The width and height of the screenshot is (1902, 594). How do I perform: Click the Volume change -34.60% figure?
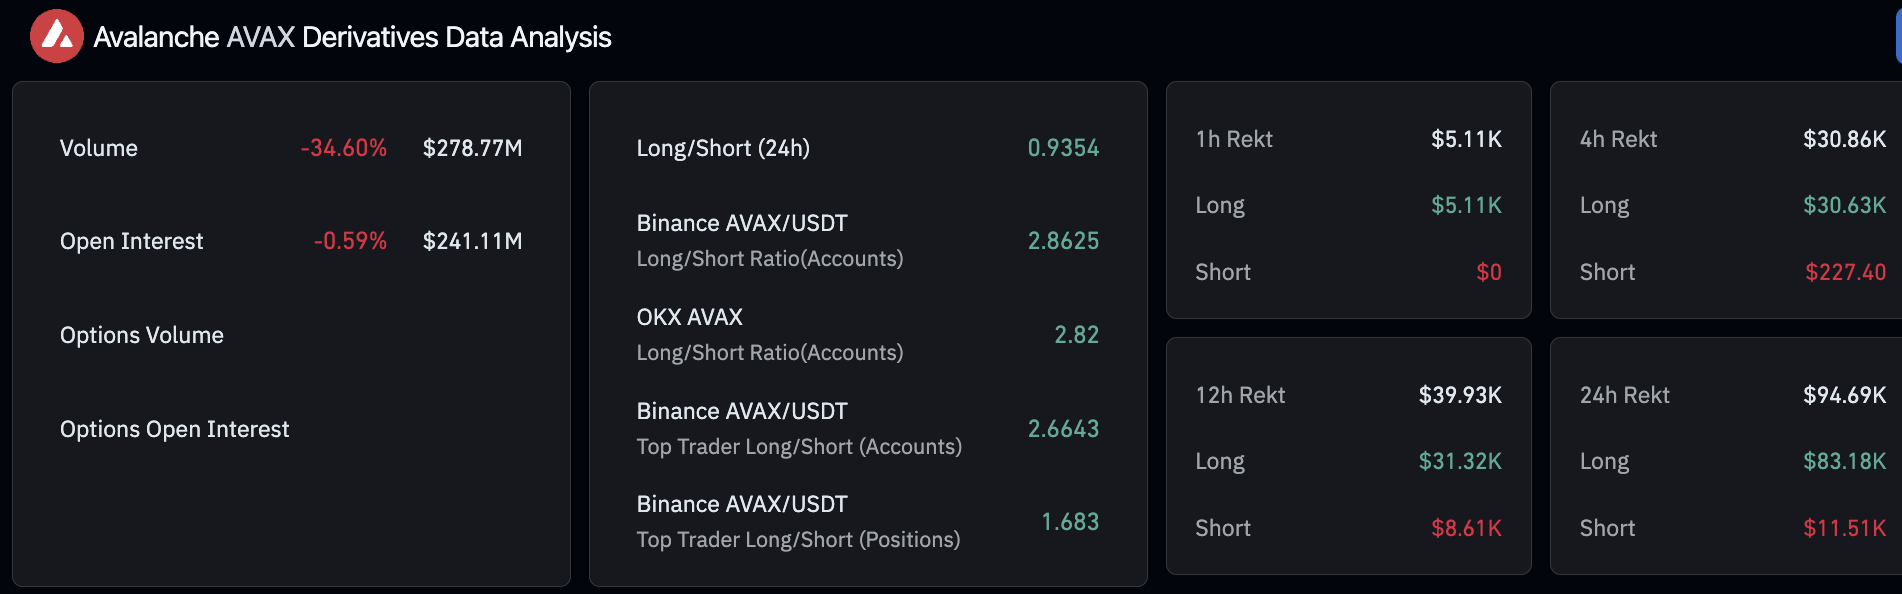click(x=344, y=148)
